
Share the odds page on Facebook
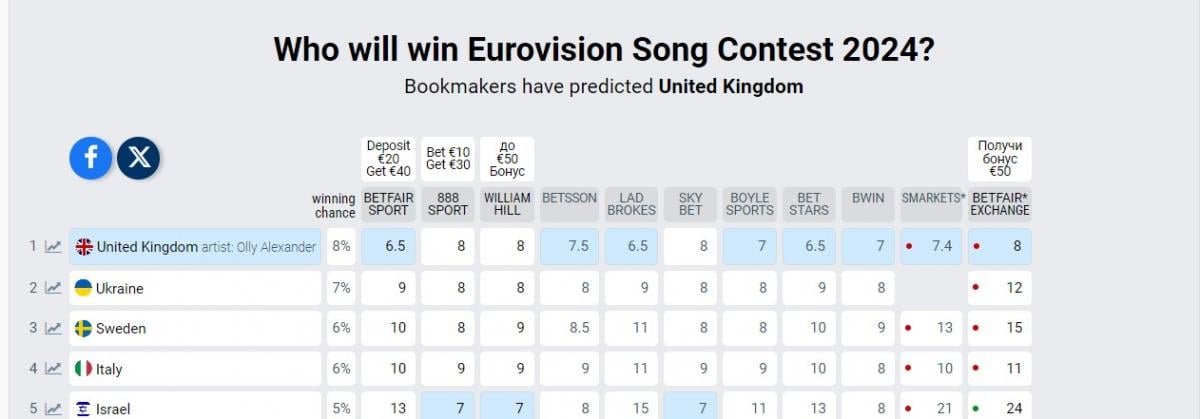tap(90, 158)
